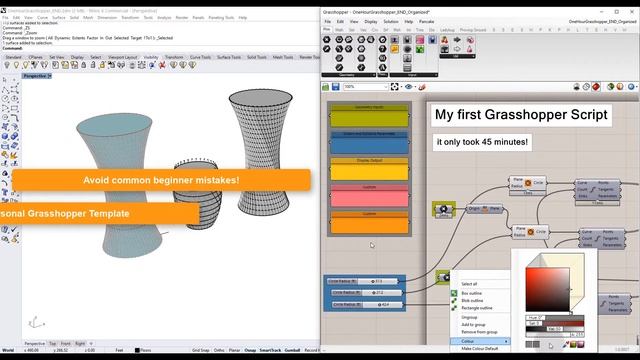
Task: Select the first black hexagon geometry parameter
Action: pos(327,40)
